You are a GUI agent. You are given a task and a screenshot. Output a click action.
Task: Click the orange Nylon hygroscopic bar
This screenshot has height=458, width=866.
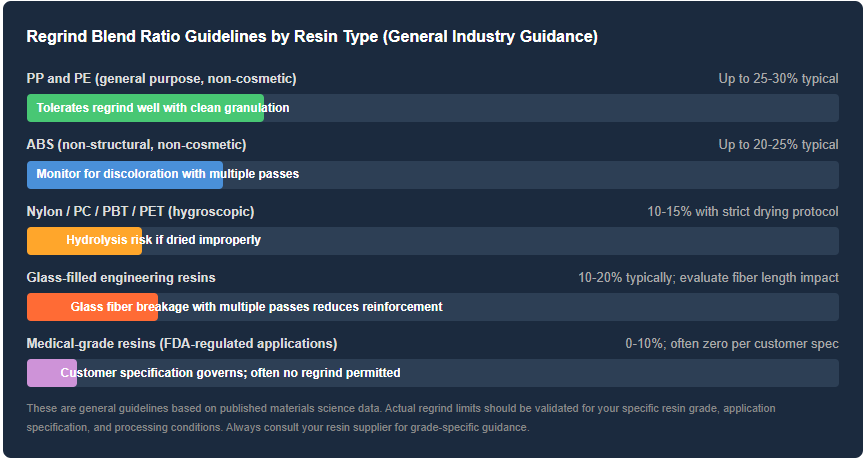click(85, 240)
